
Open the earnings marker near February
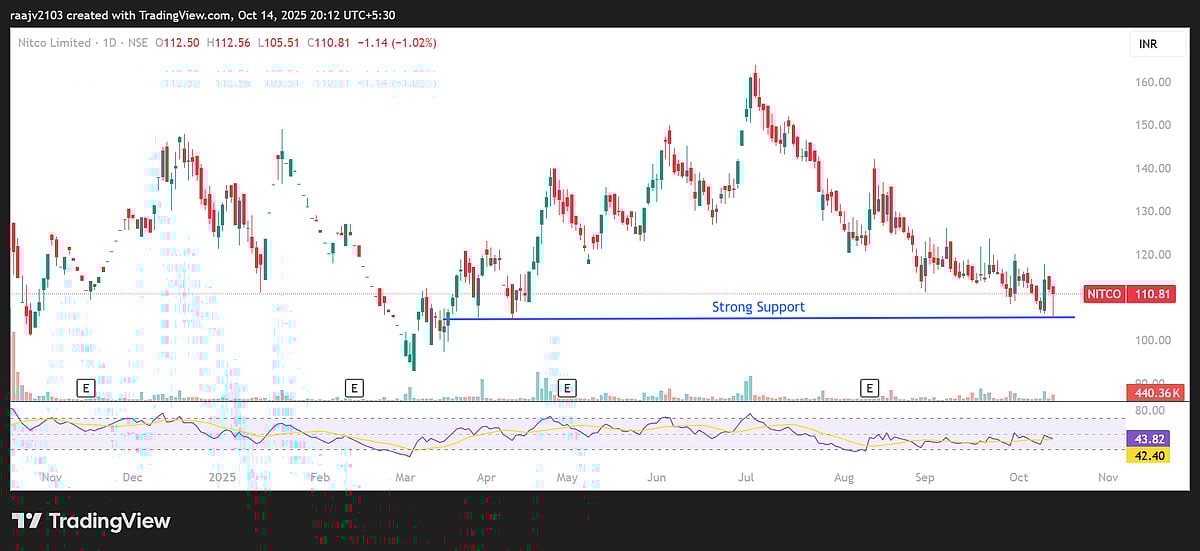click(x=352, y=387)
